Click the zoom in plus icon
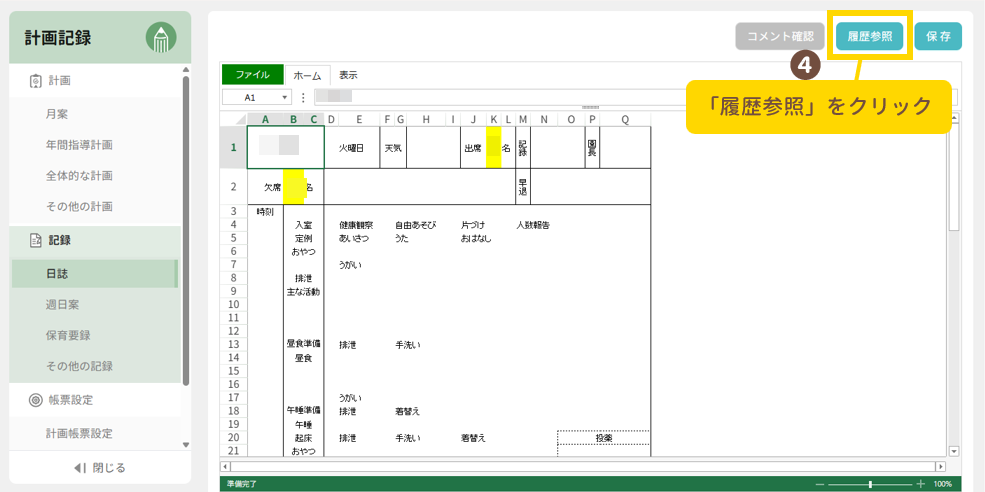This screenshot has height=492, width=985. pyautogui.click(x=920, y=484)
